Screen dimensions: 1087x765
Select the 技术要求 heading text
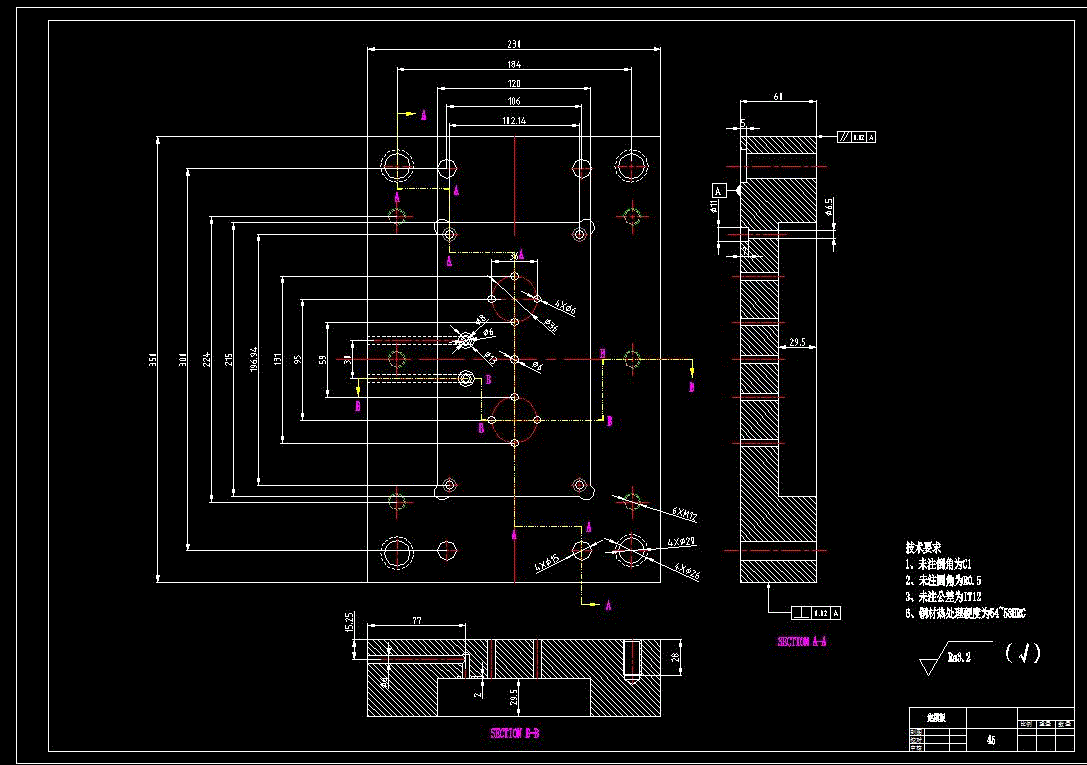[x=923, y=547]
